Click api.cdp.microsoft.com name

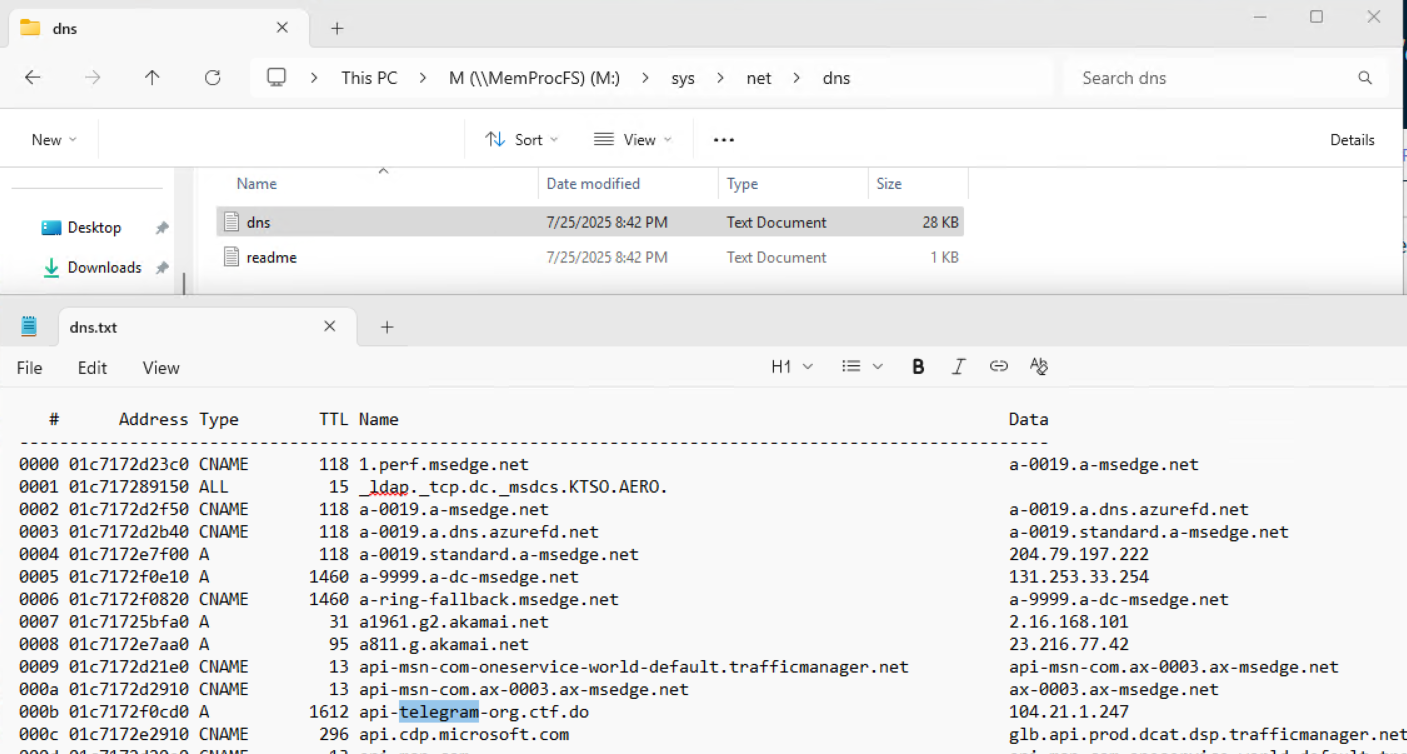[x=464, y=734]
